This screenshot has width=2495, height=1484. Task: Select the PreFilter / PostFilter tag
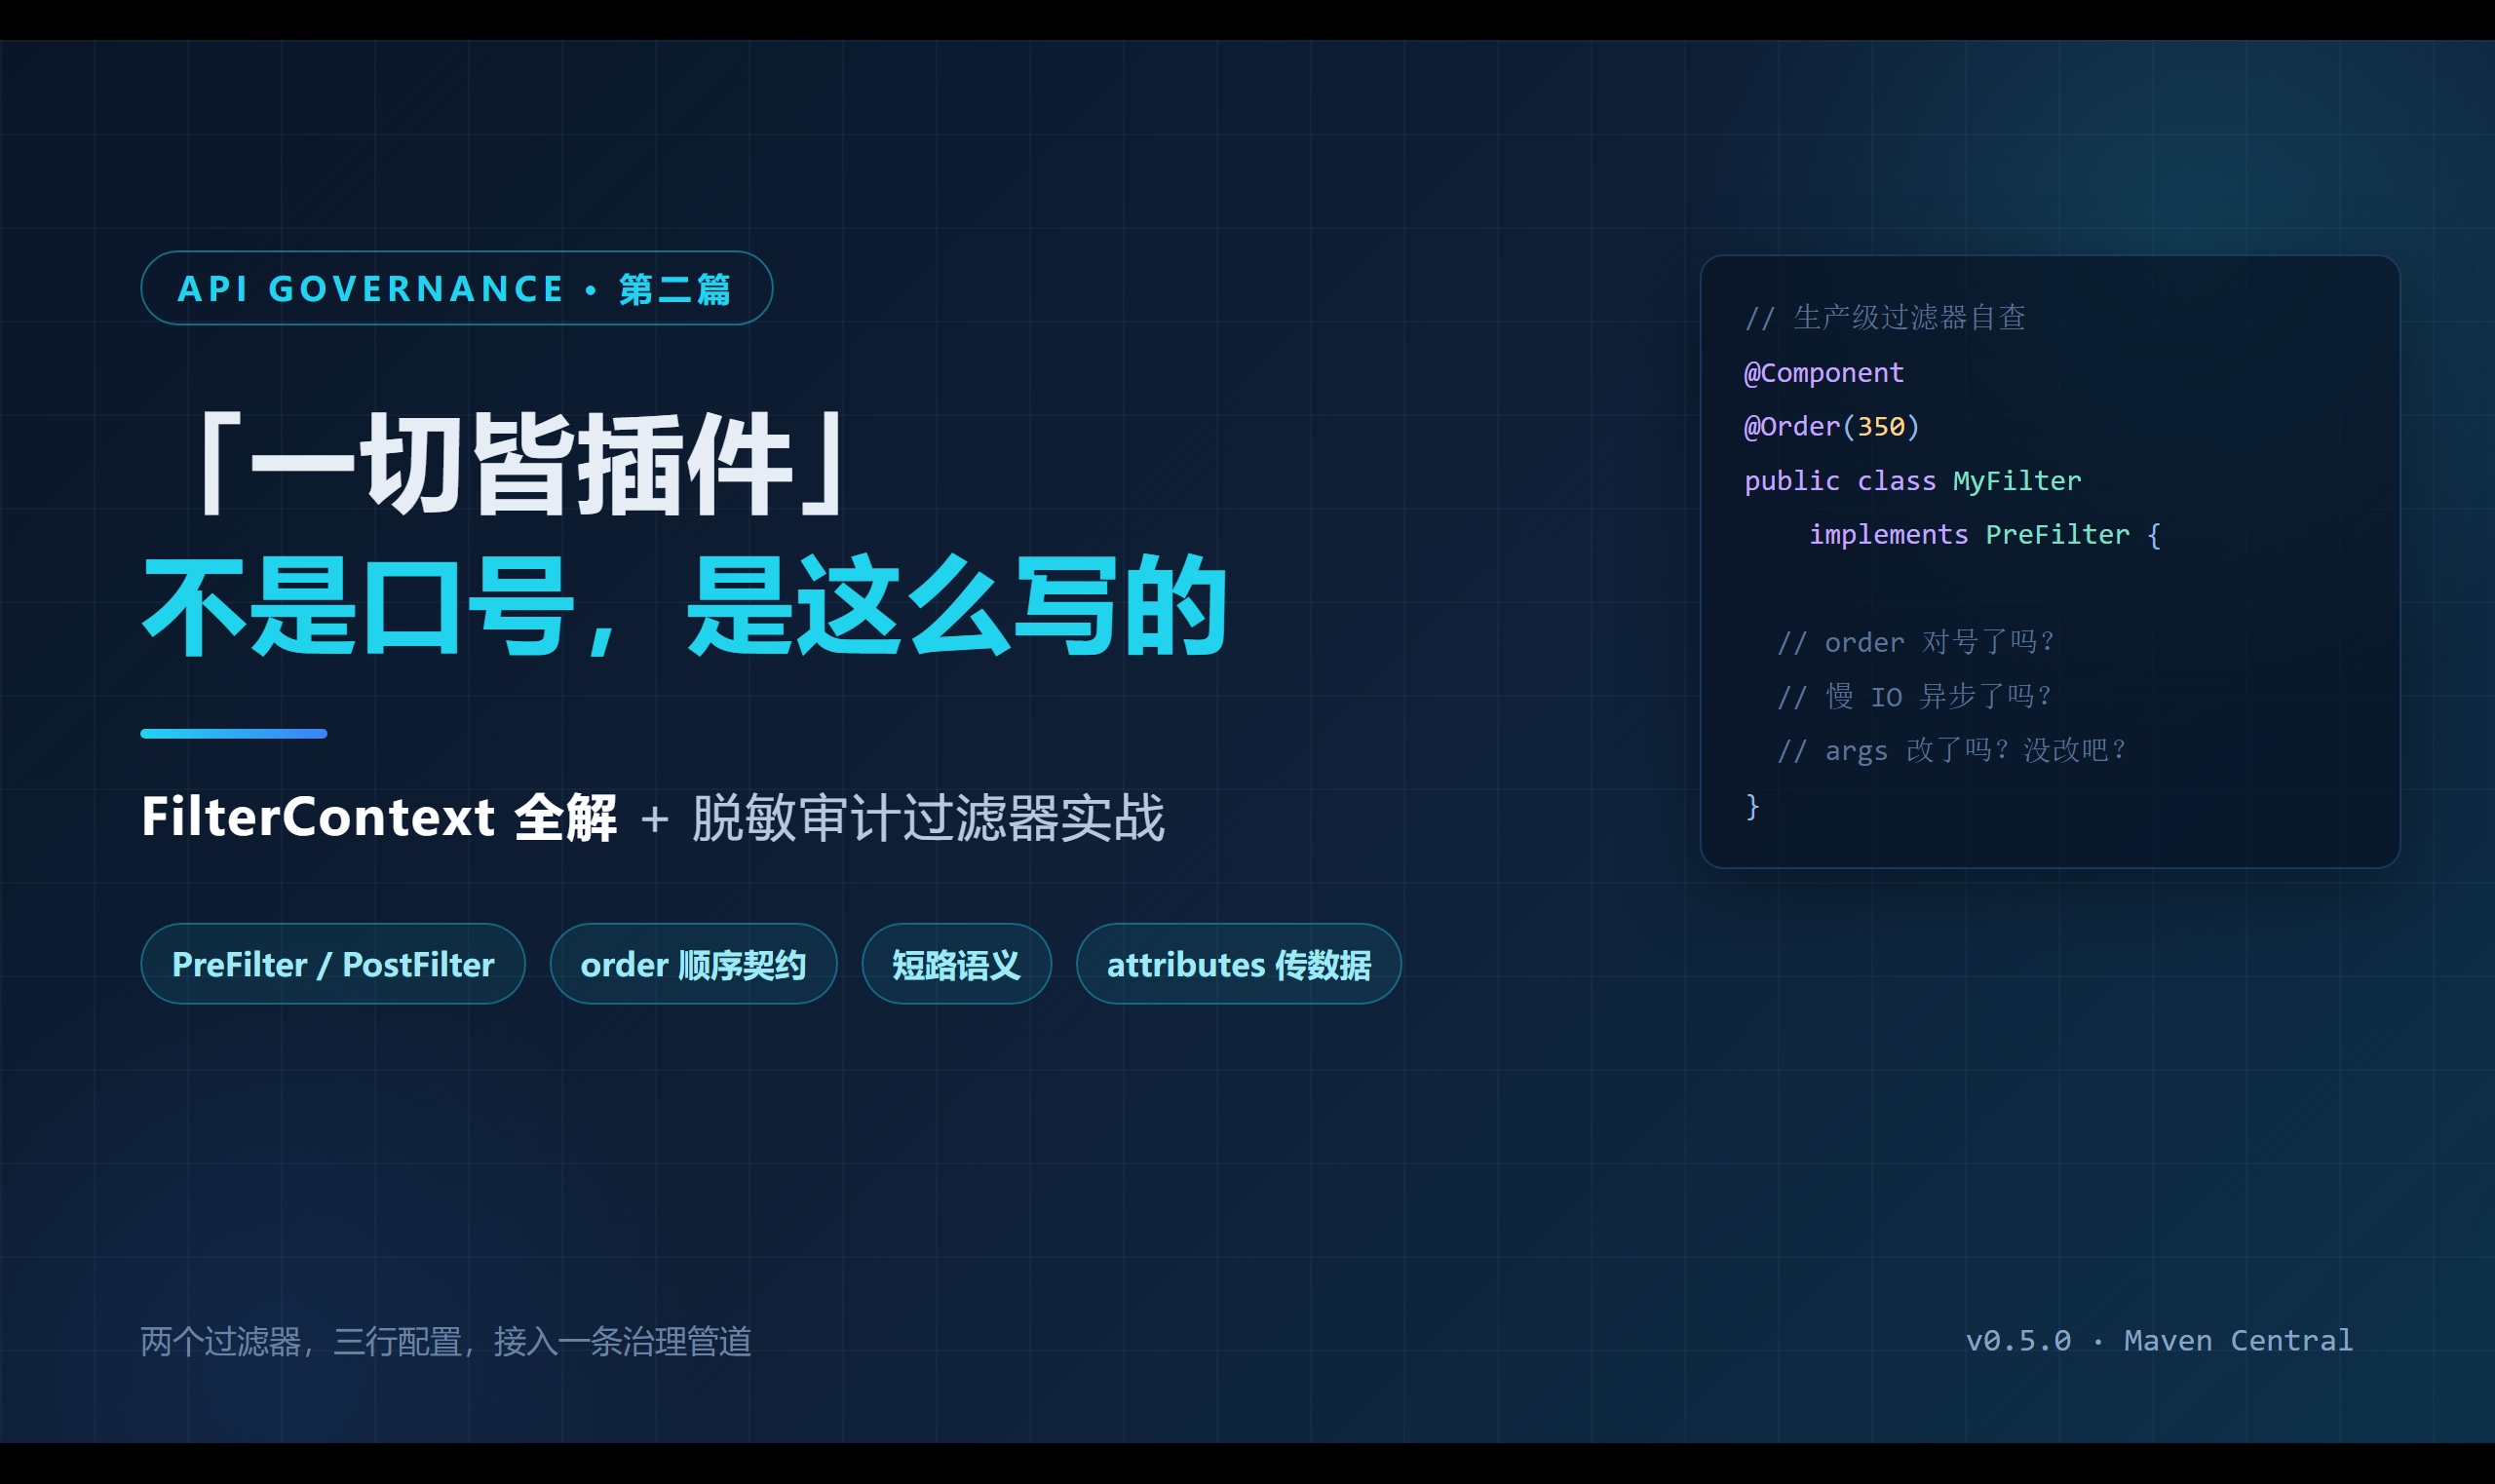333,964
